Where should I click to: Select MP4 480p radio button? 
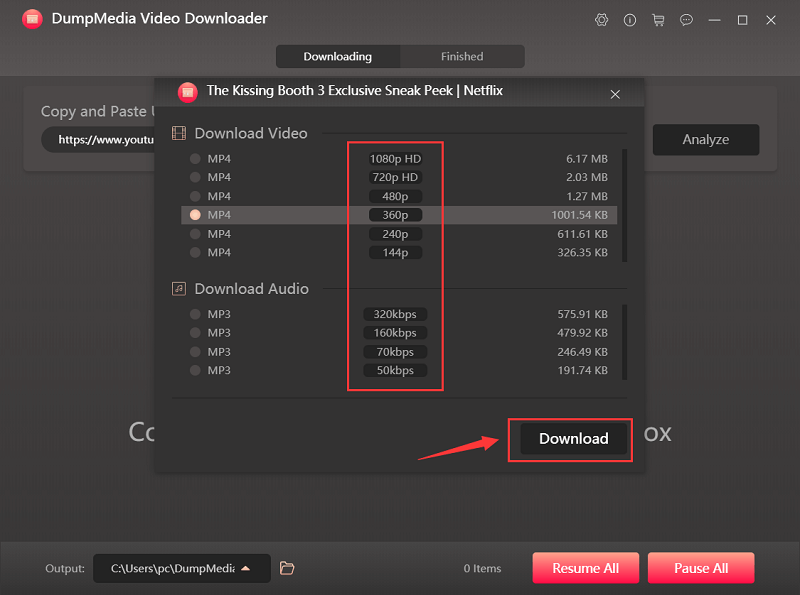pos(195,196)
